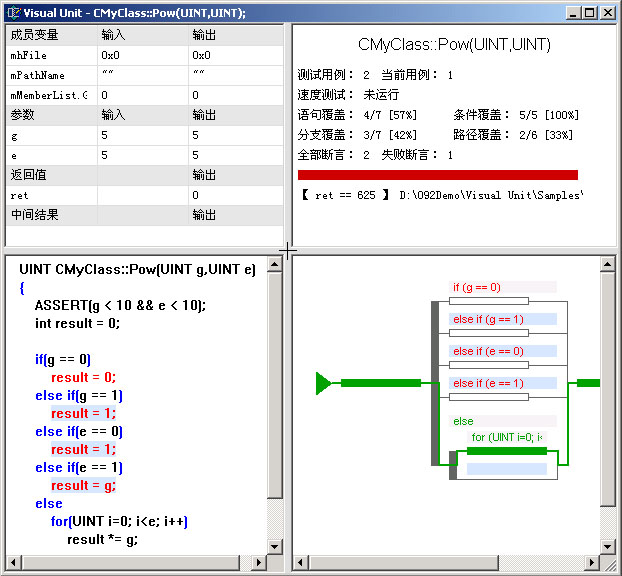
Task: Click the '成员变量' header cell
Action: (52, 35)
